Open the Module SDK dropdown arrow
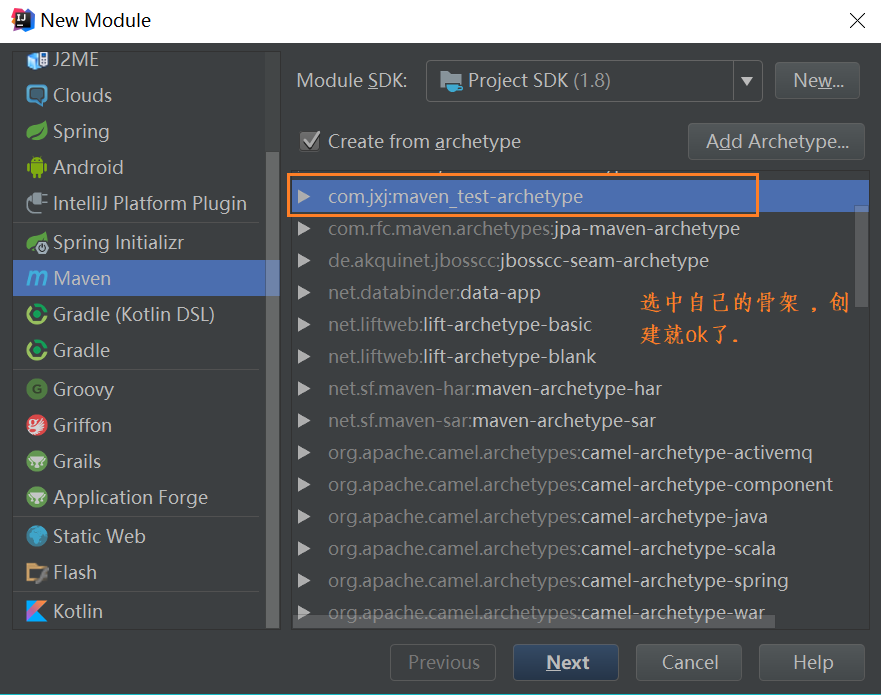Viewport: 881px width, 696px height. point(747,81)
